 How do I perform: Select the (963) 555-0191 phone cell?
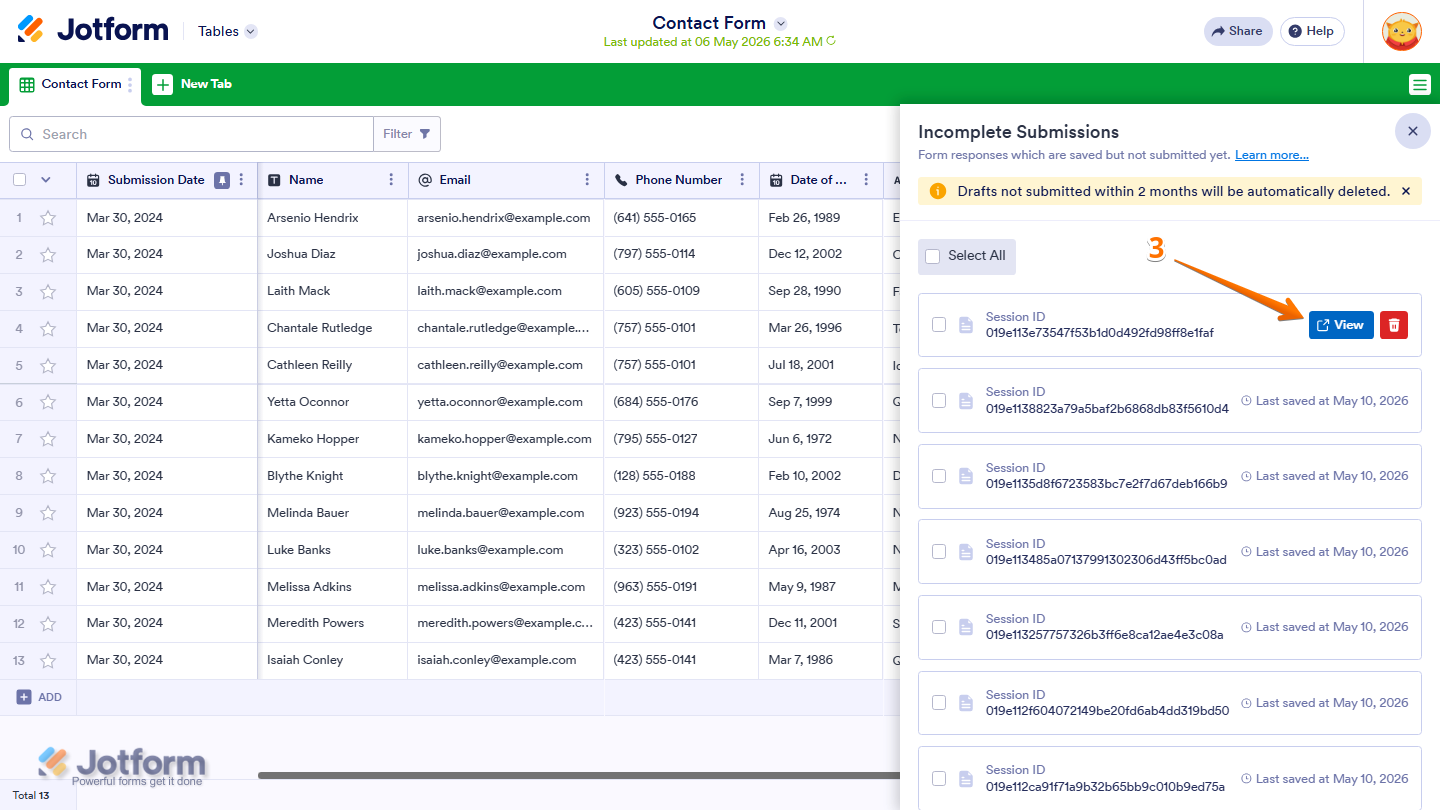[x=681, y=588]
